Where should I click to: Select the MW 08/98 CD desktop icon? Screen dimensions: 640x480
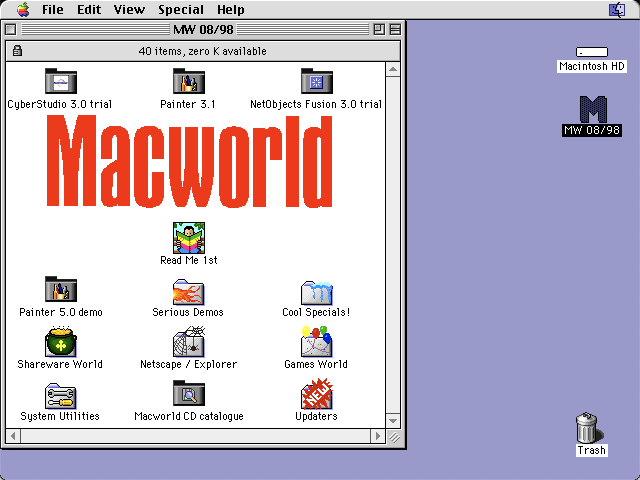(593, 109)
